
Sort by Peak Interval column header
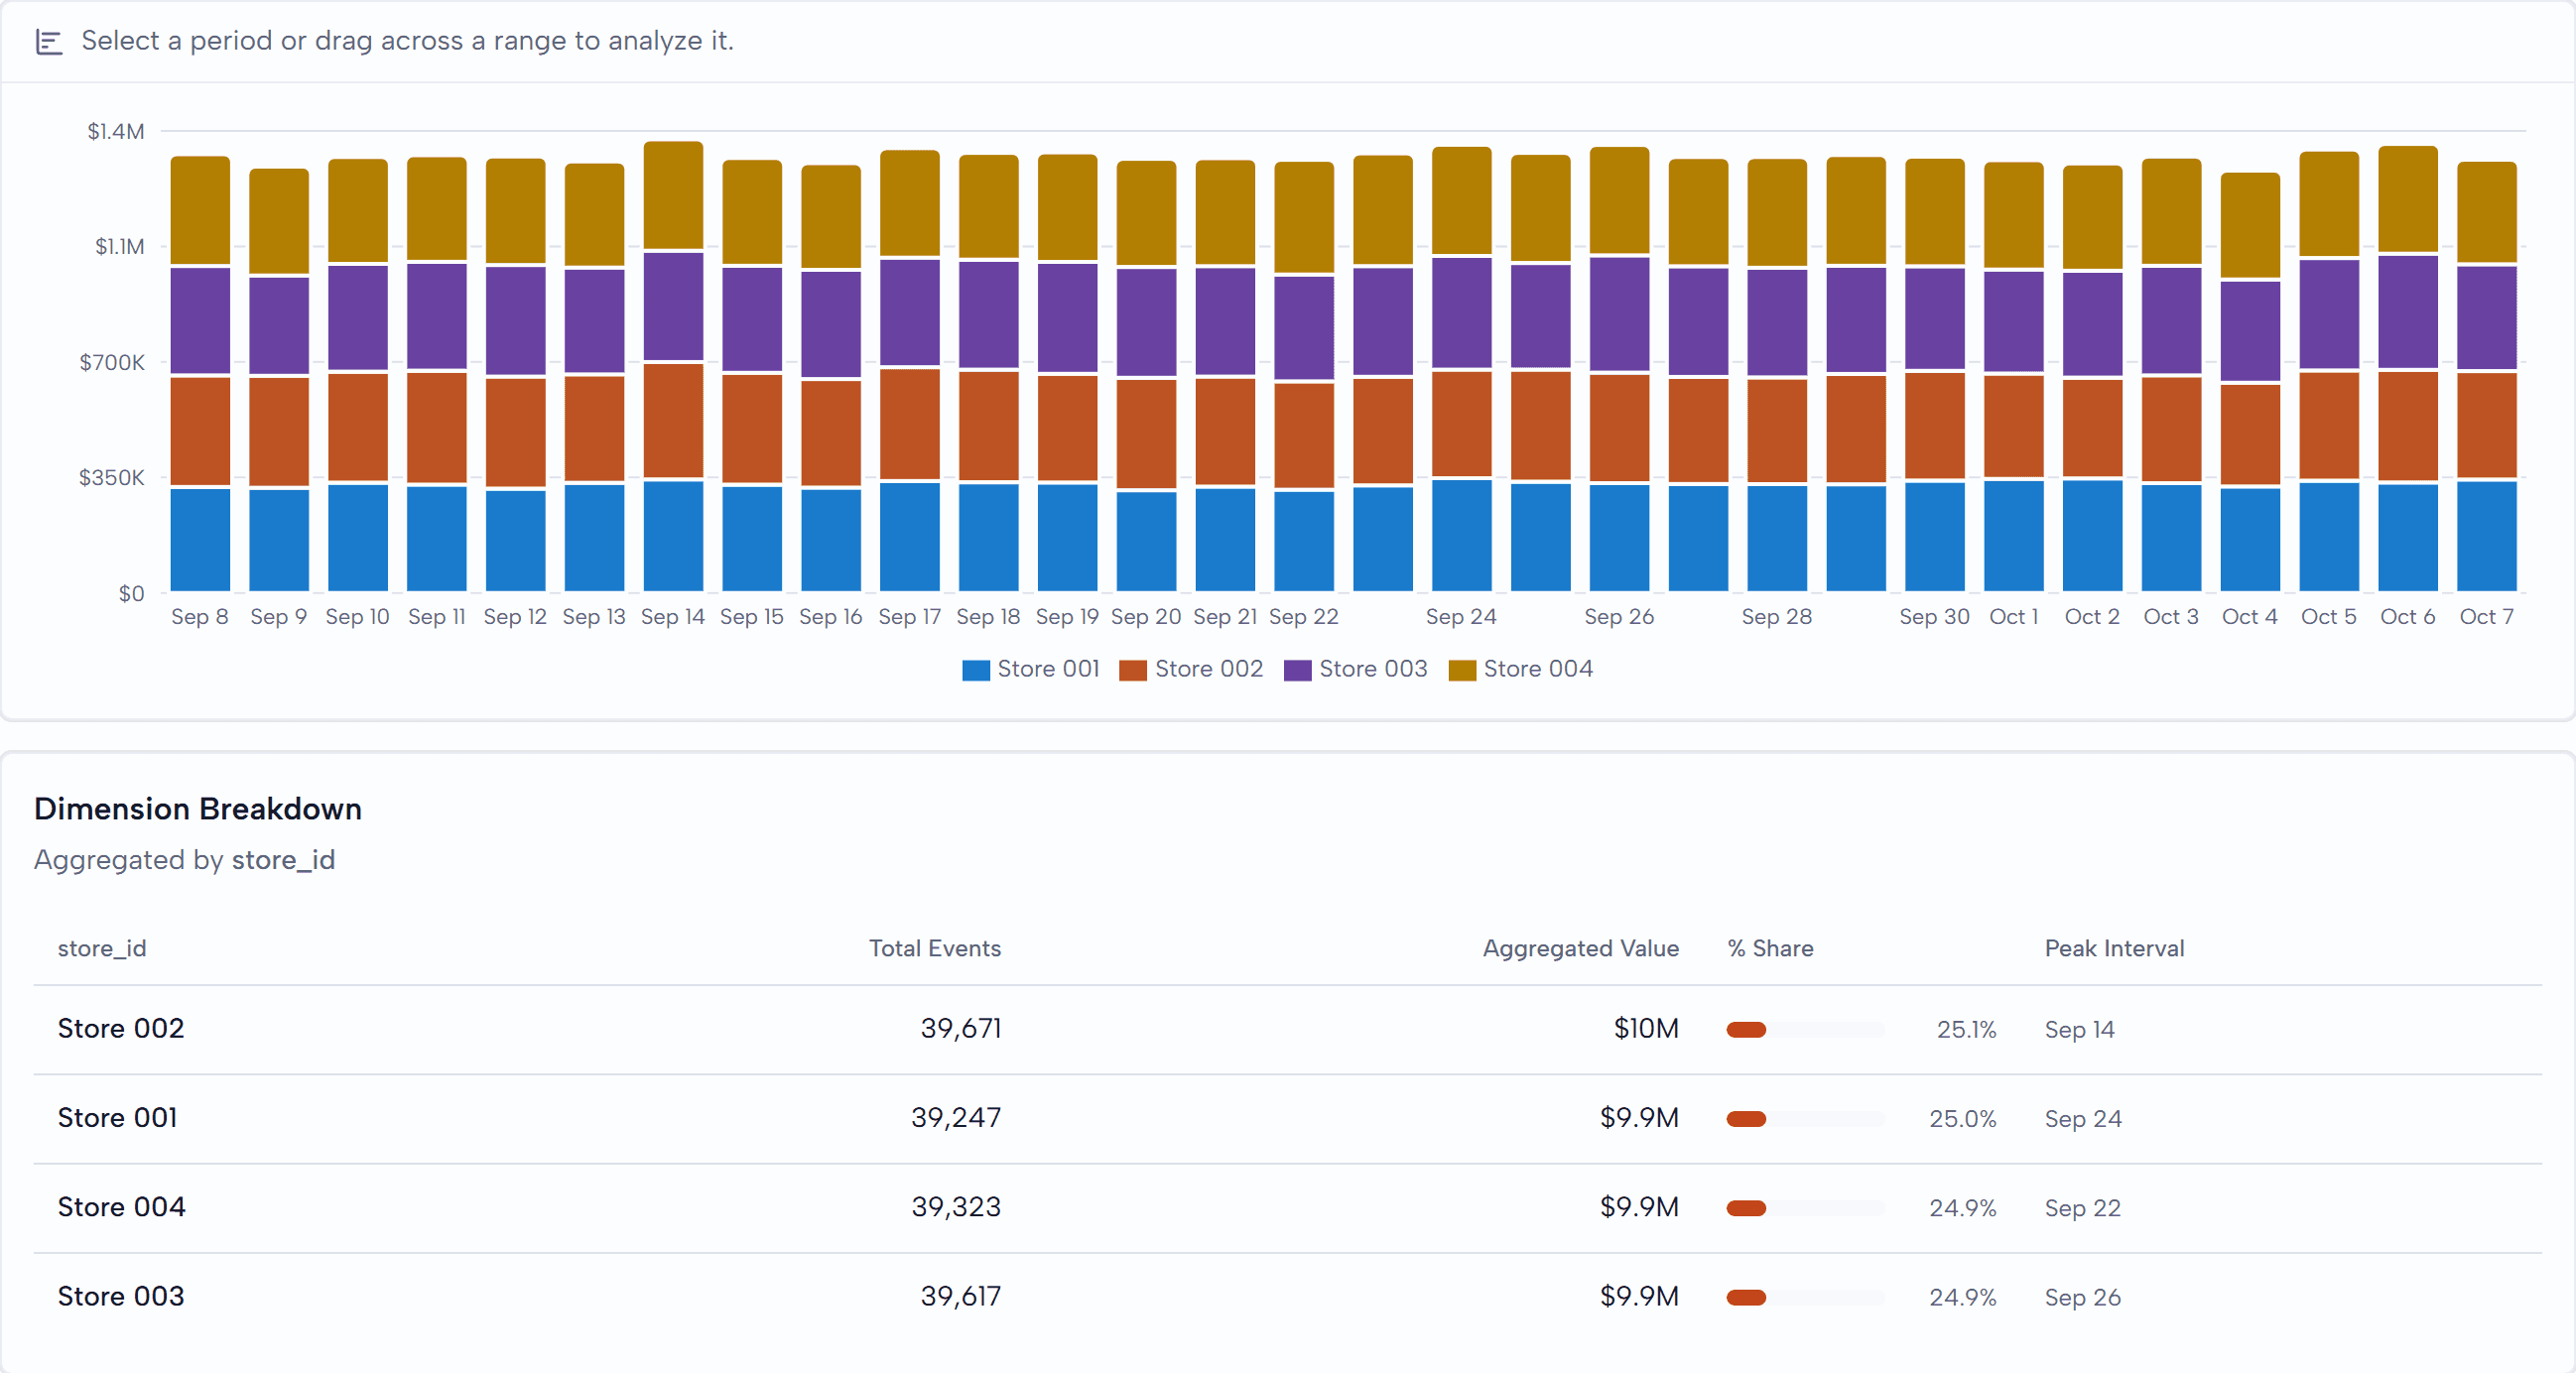click(x=2114, y=948)
